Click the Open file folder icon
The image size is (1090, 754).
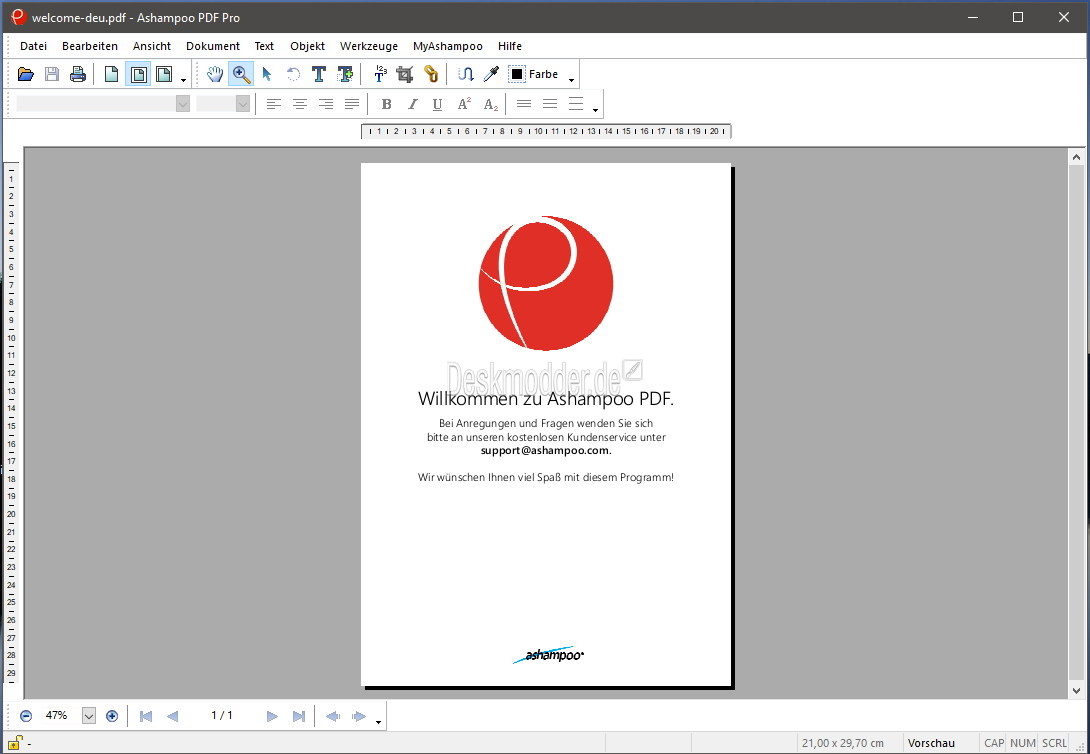(x=26, y=74)
